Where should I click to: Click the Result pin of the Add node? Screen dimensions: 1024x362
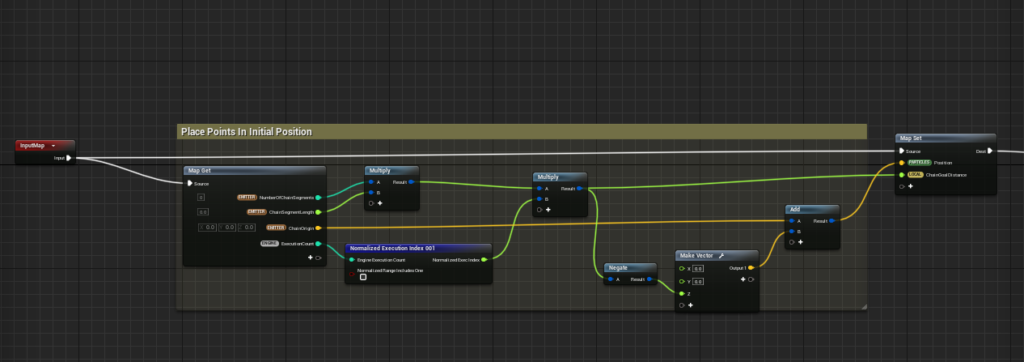pos(831,221)
